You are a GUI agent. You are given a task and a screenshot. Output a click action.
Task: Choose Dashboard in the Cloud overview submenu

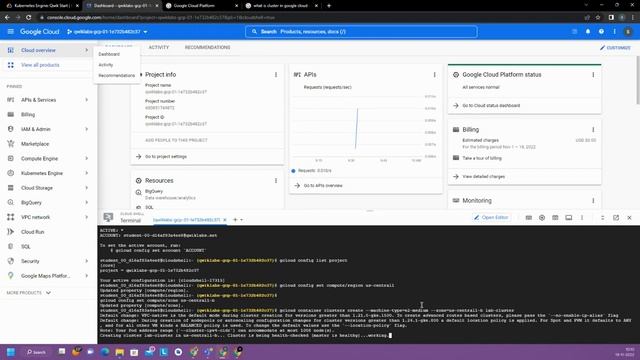(109, 54)
